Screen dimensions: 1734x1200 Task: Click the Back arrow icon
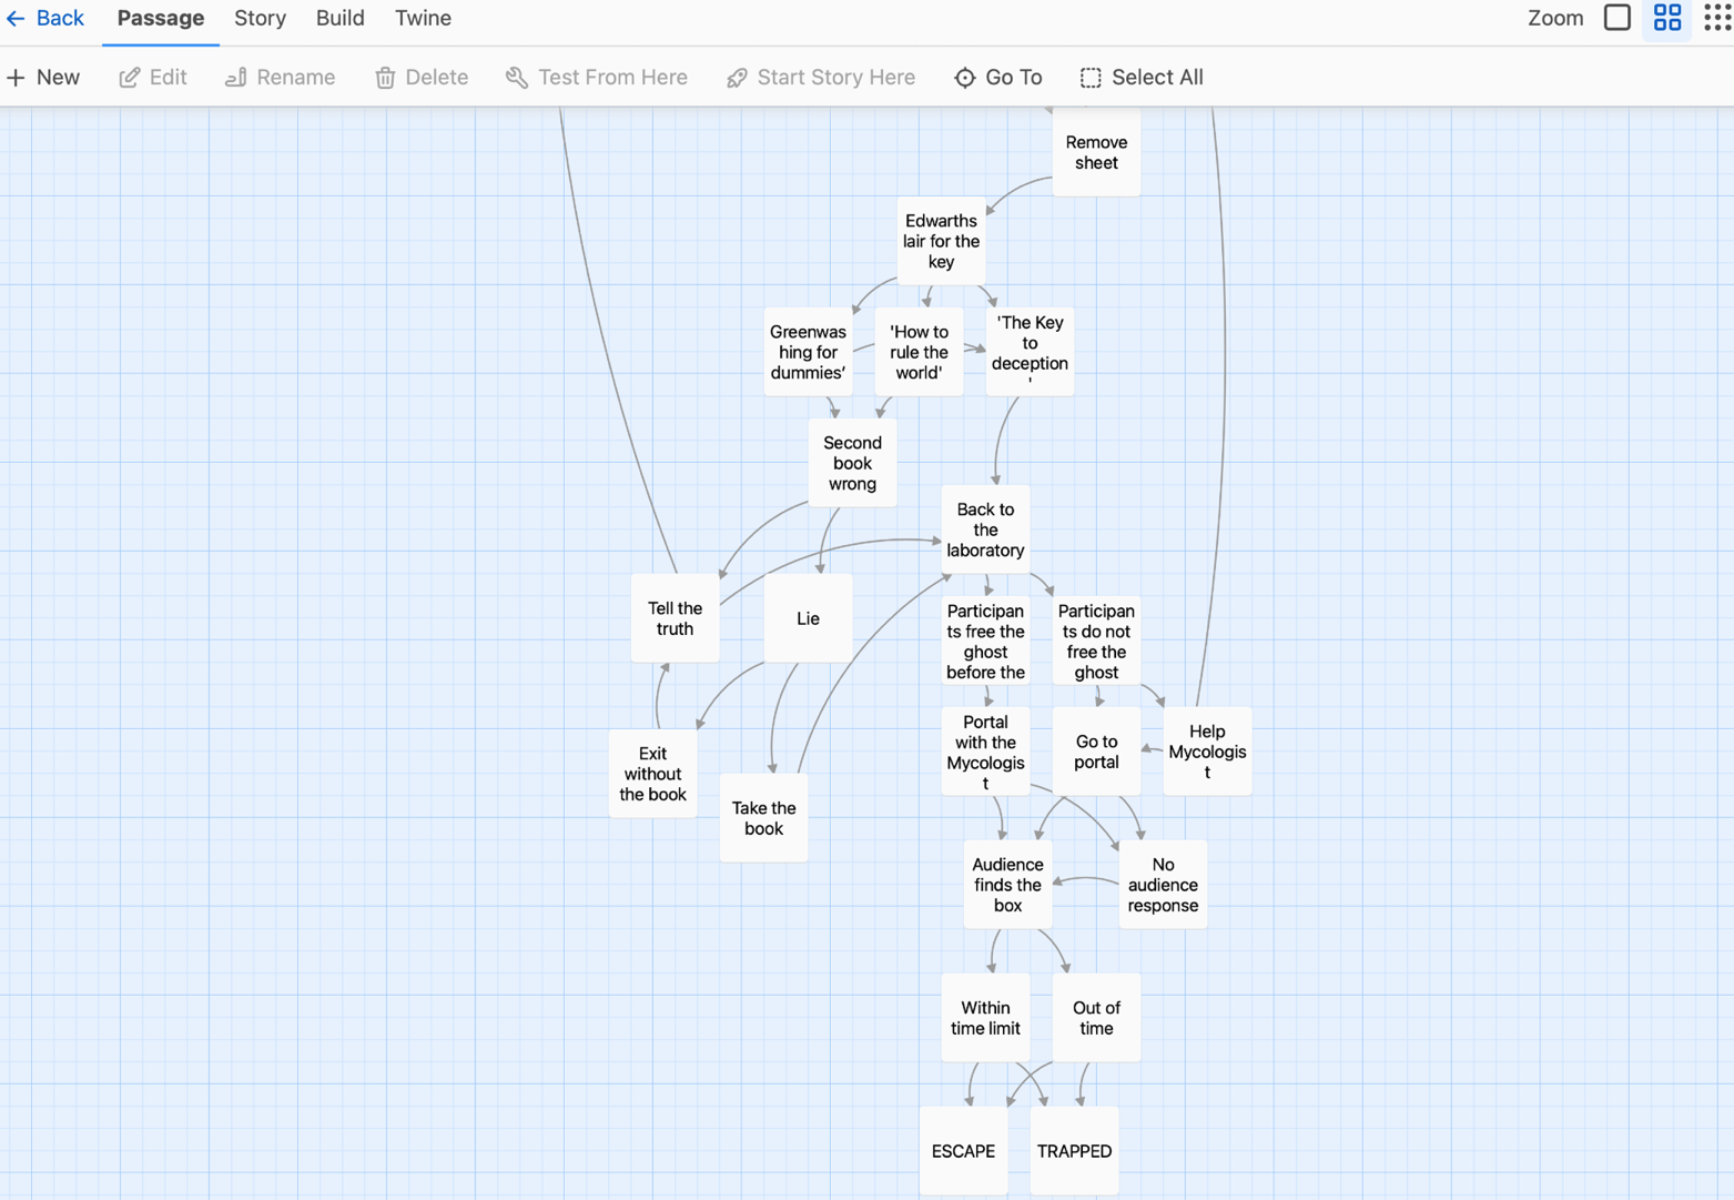pyautogui.click(x=16, y=18)
